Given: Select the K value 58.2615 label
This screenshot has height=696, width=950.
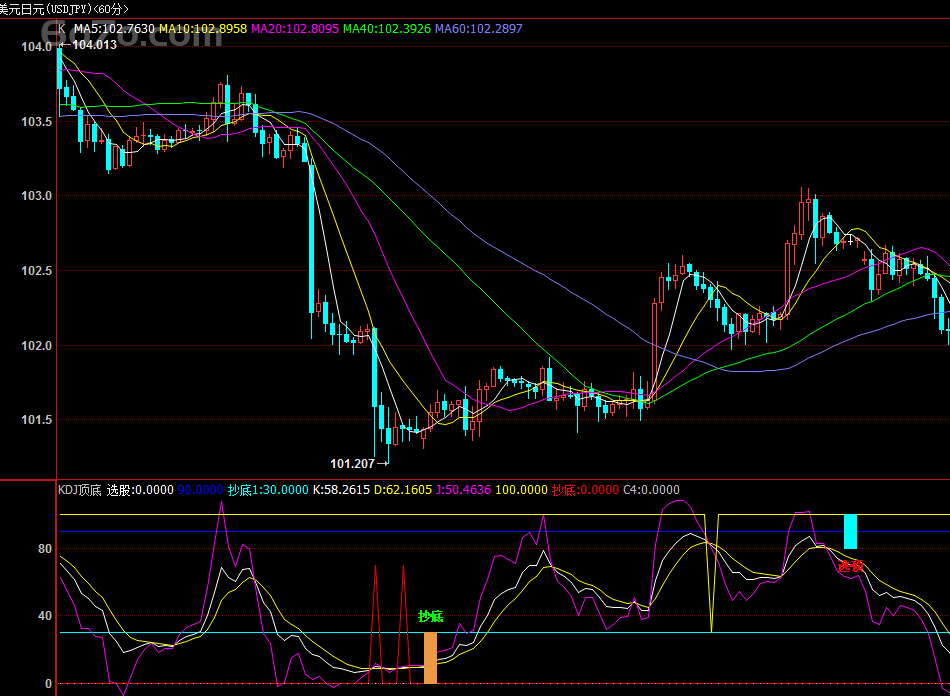Looking at the screenshot, I should pyautogui.click(x=342, y=490).
